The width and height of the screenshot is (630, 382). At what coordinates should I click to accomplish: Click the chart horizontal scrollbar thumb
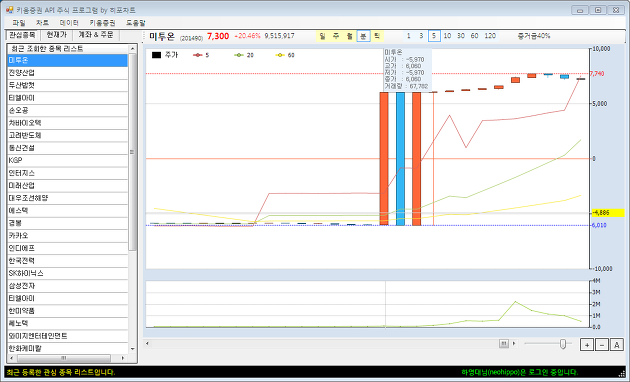[504, 343]
